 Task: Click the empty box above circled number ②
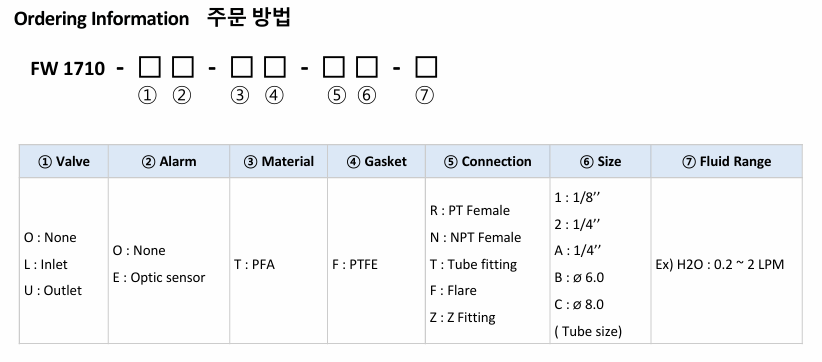tap(183, 68)
